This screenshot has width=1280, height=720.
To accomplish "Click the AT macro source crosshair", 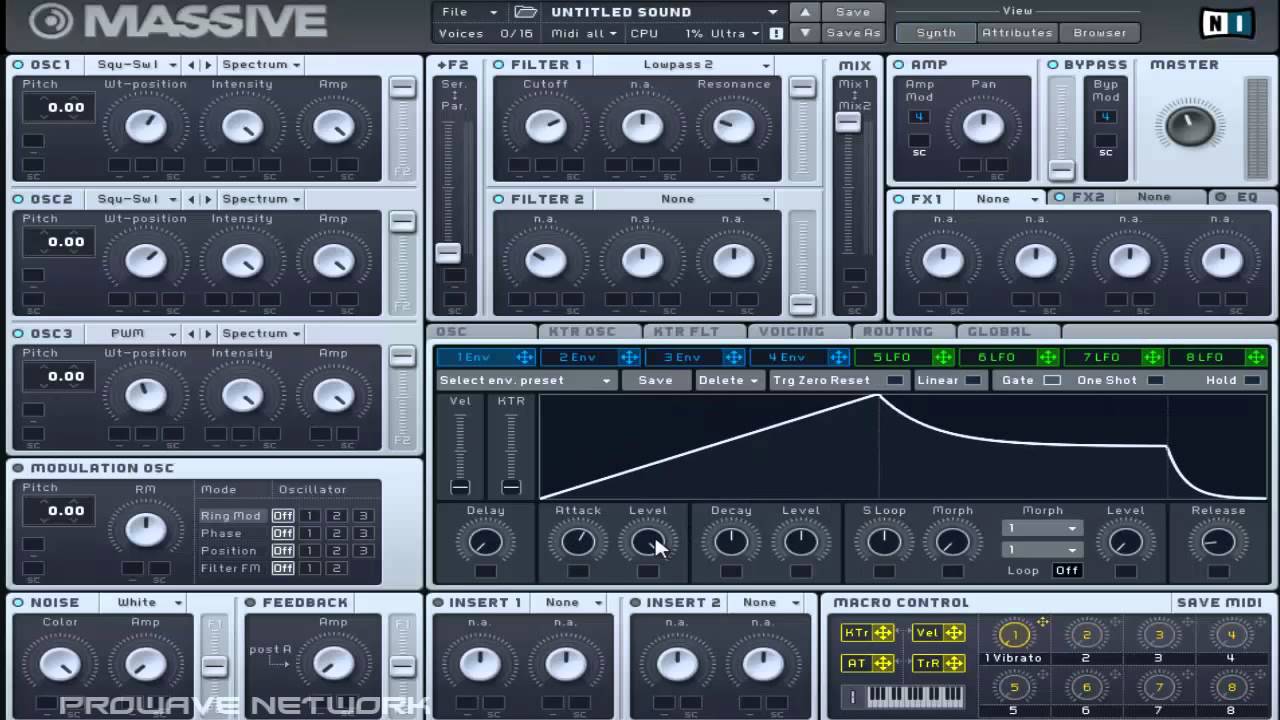I will coord(883,663).
